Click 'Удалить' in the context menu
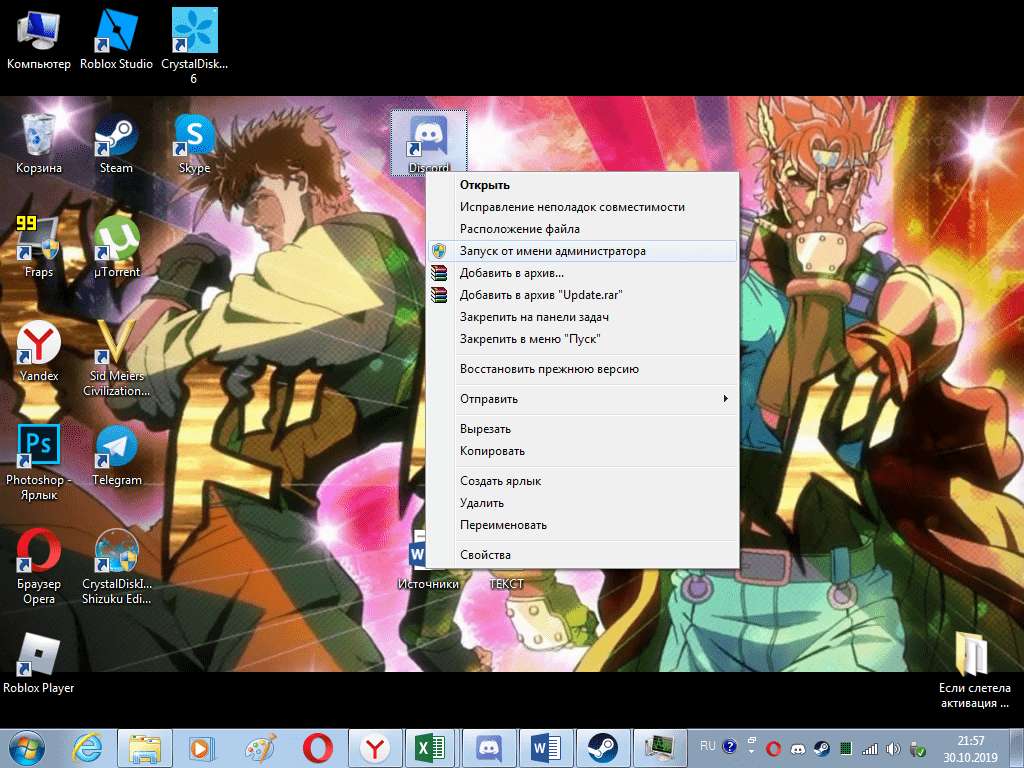 pos(481,503)
